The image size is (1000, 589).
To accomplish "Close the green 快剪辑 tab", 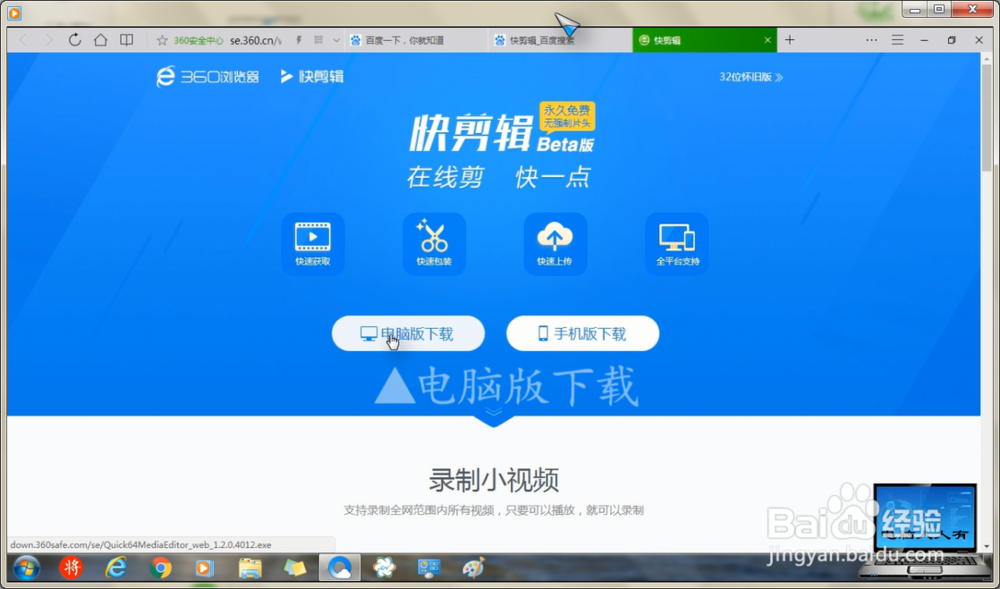I will pos(767,40).
